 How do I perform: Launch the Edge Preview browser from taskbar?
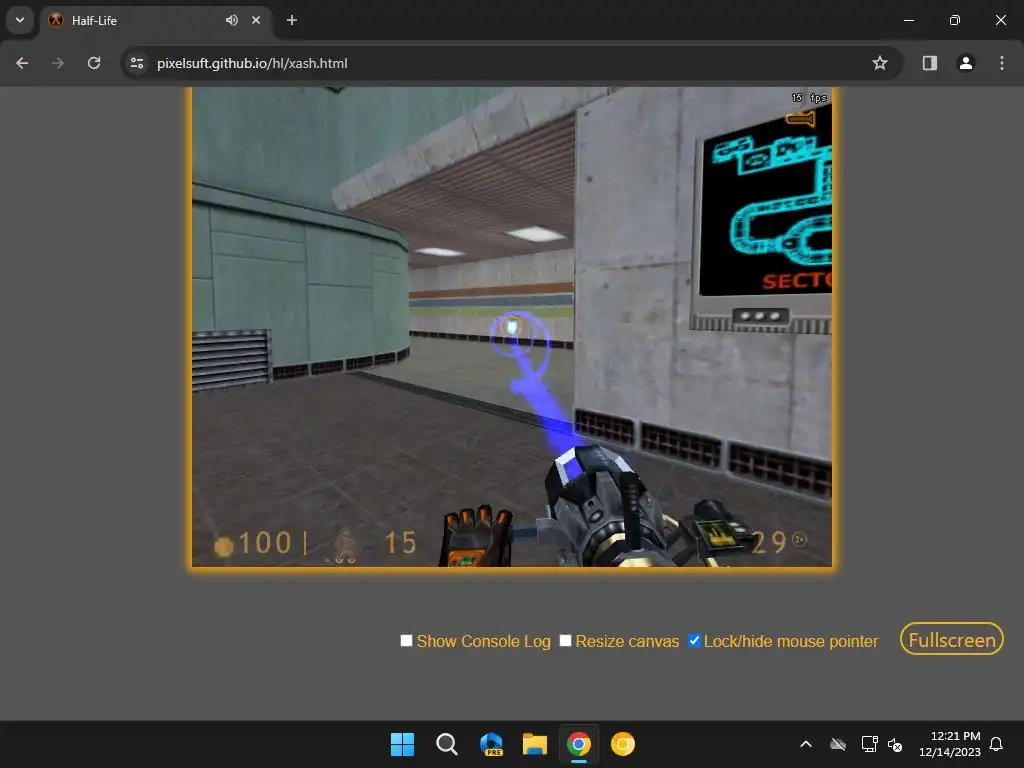point(491,744)
